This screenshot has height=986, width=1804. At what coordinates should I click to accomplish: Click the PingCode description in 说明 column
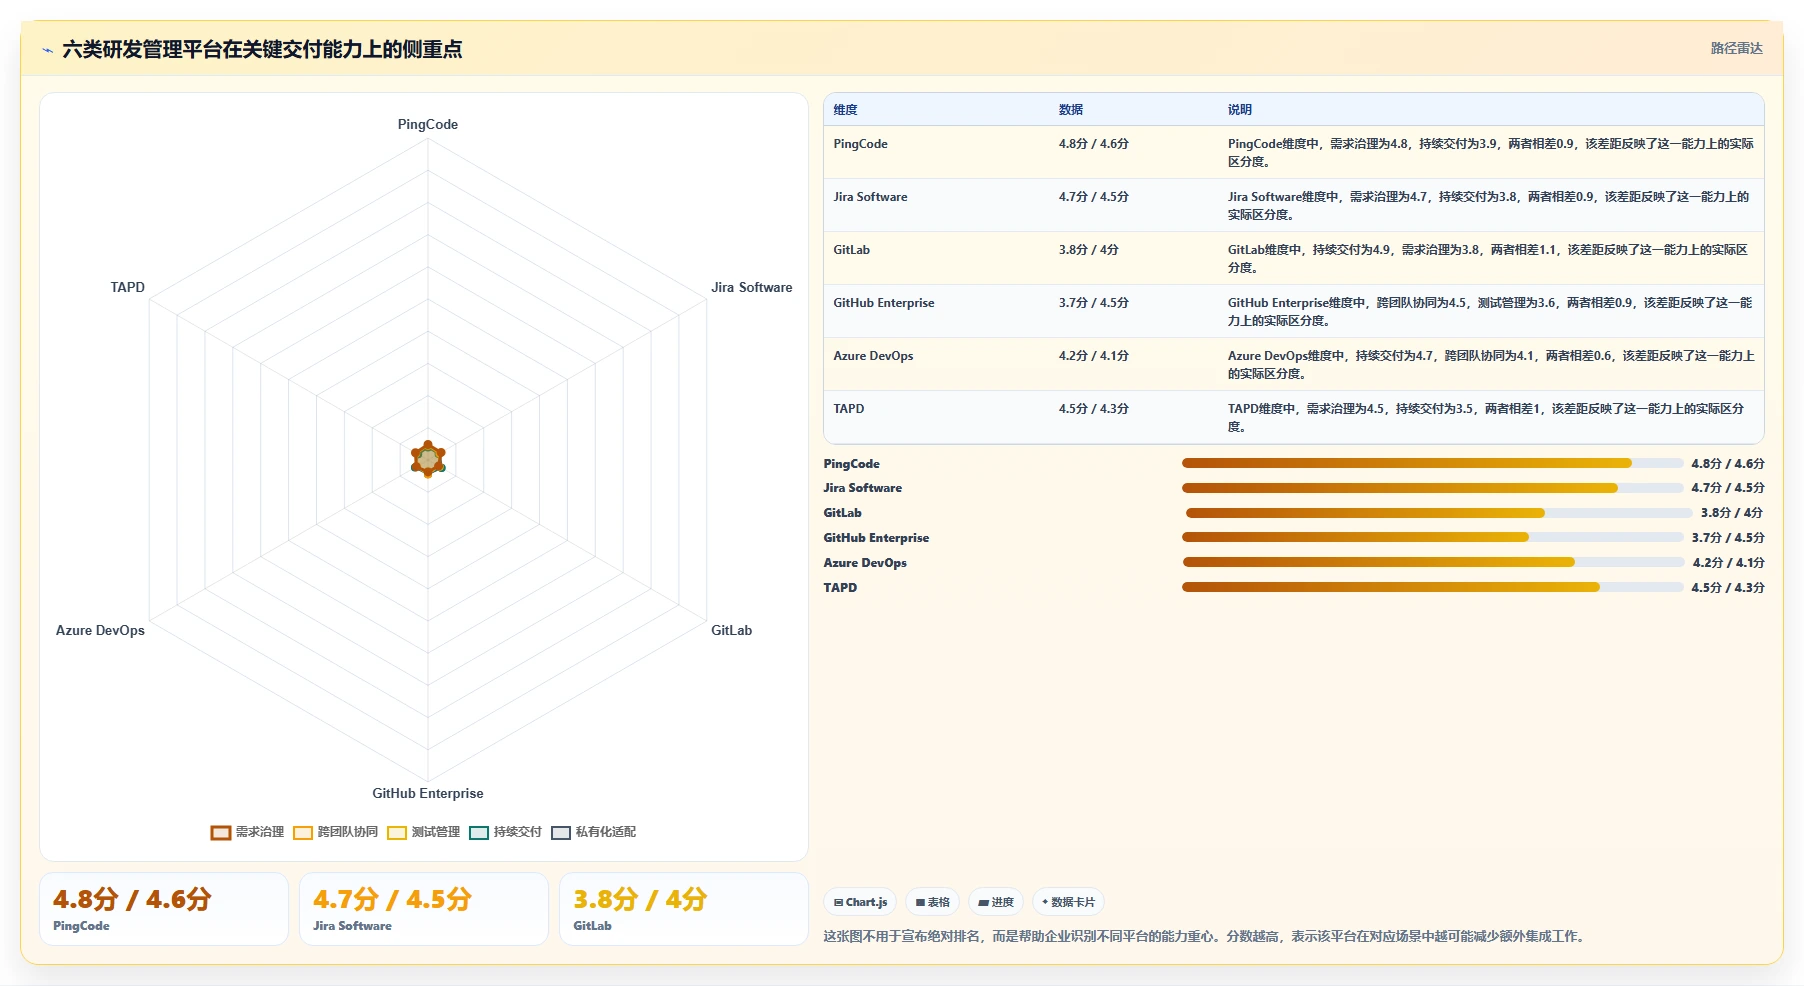tap(1491, 153)
